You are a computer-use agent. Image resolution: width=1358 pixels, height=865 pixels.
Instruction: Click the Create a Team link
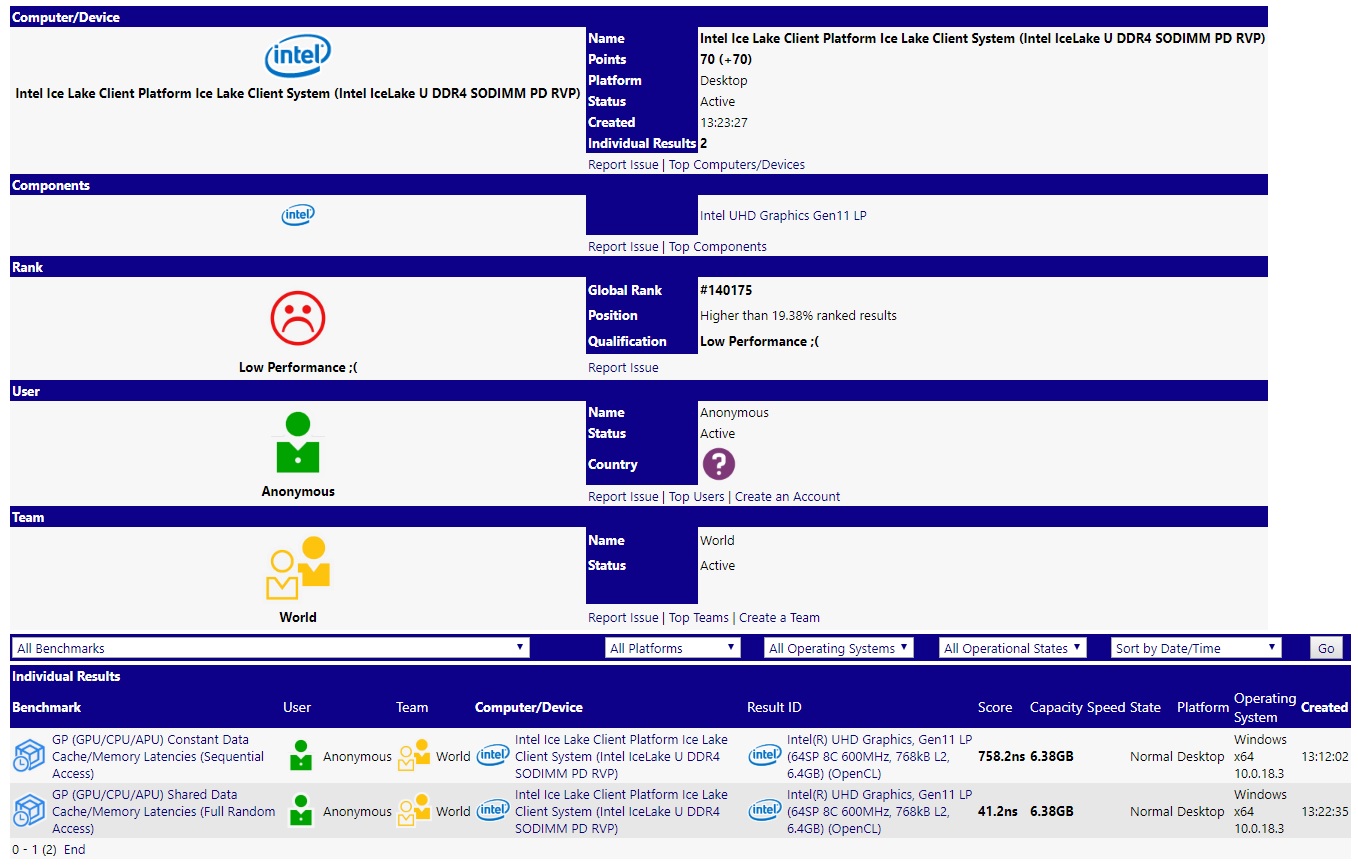[x=779, y=618]
